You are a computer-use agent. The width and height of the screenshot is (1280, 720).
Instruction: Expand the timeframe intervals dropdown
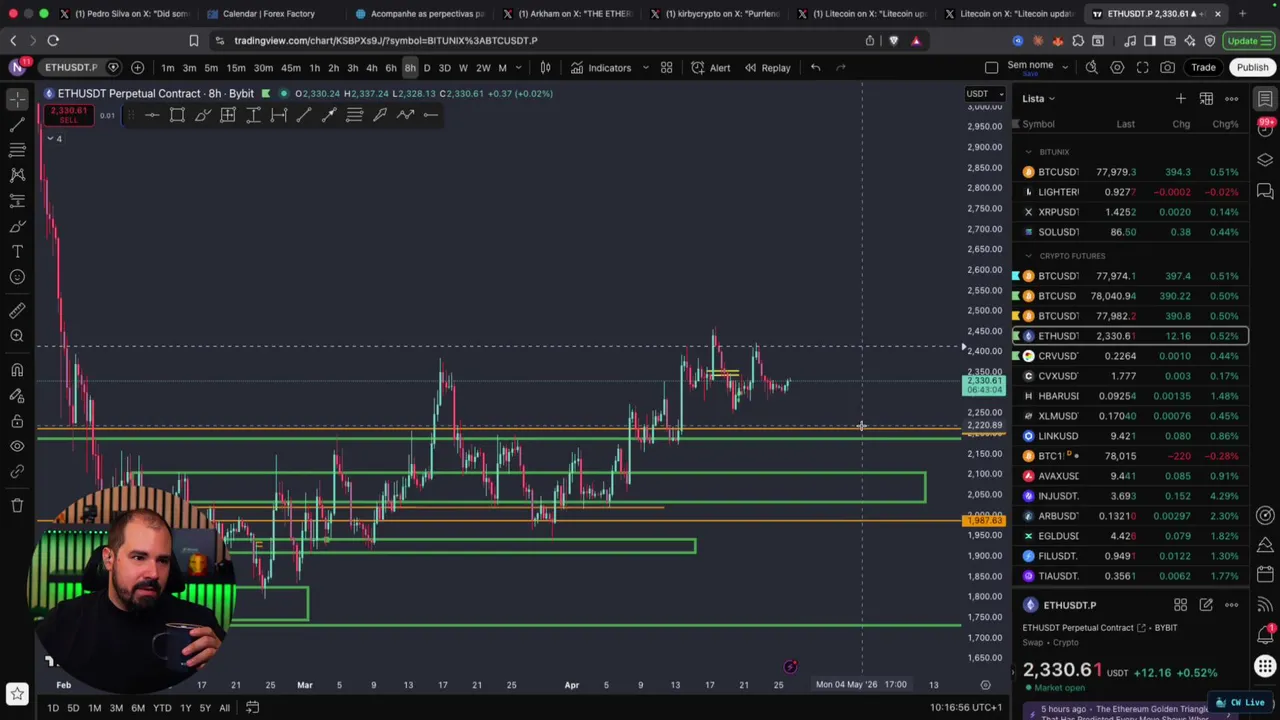518,67
